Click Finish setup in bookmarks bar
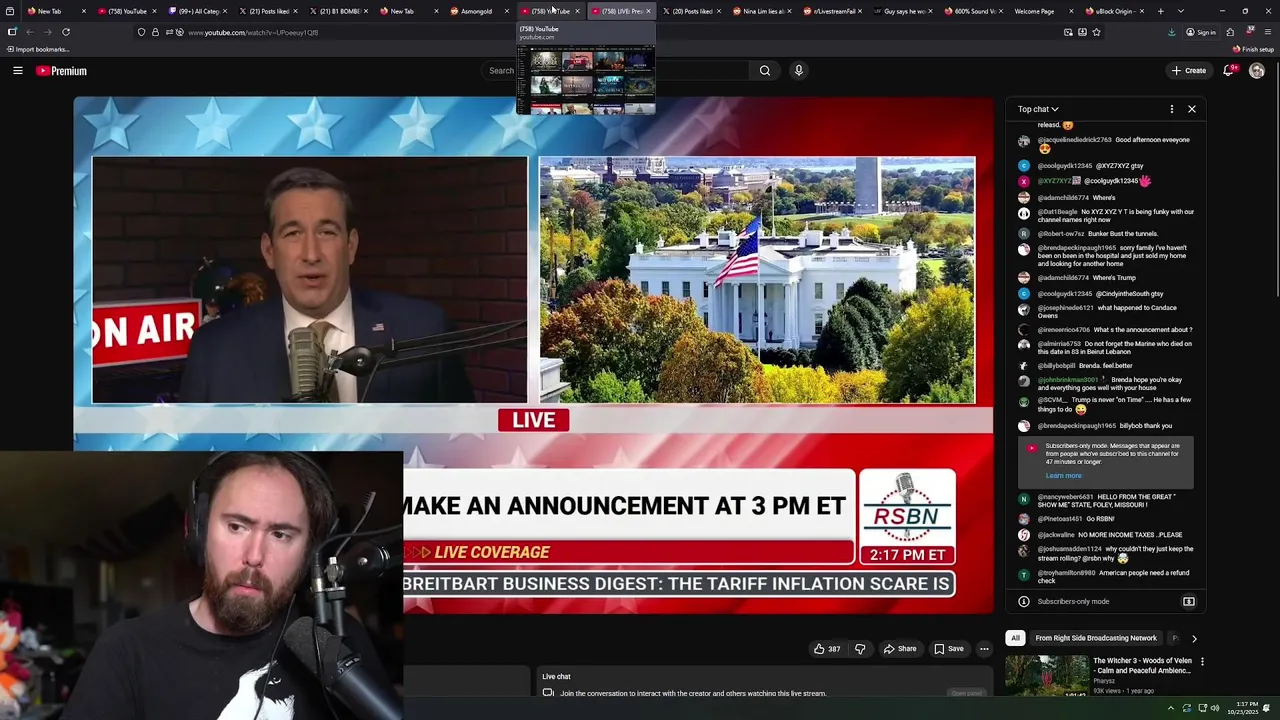The height and width of the screenshot is (720, 1280). [x=1254, y=49]
